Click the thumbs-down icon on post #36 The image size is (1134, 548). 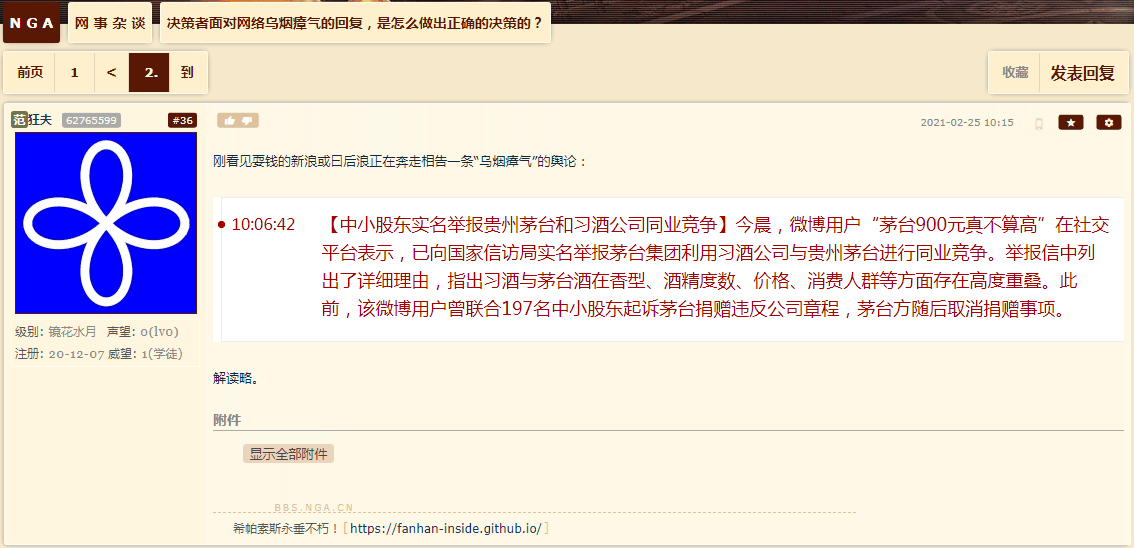247,121
